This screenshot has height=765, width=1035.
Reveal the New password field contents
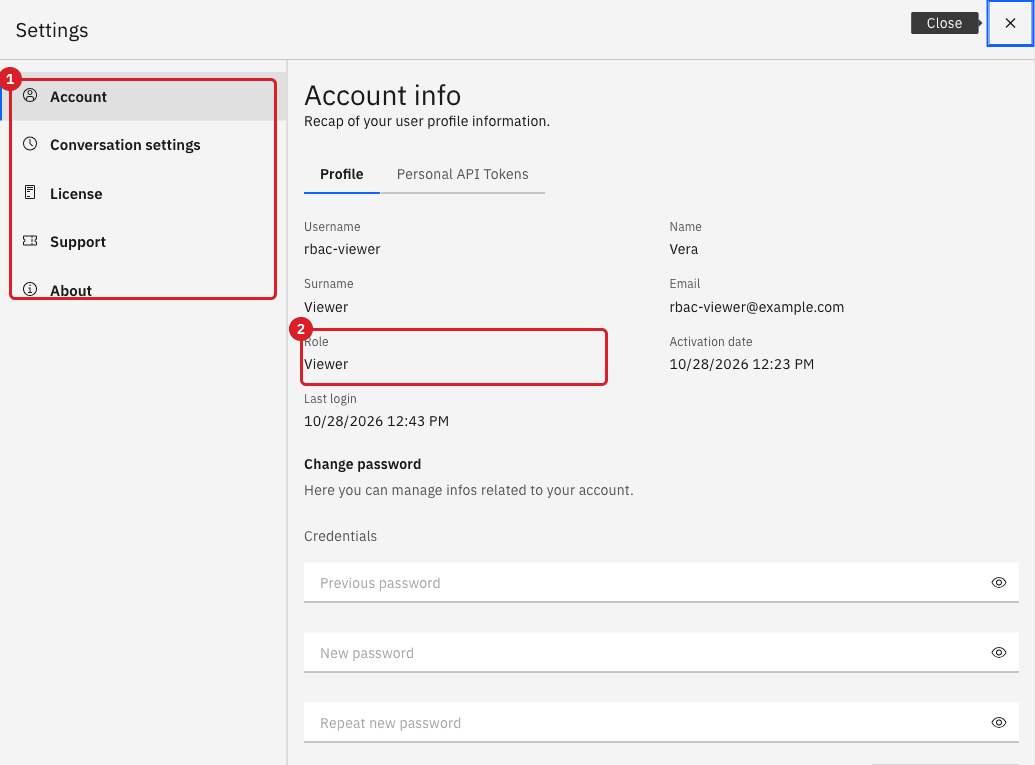(999, 652)
